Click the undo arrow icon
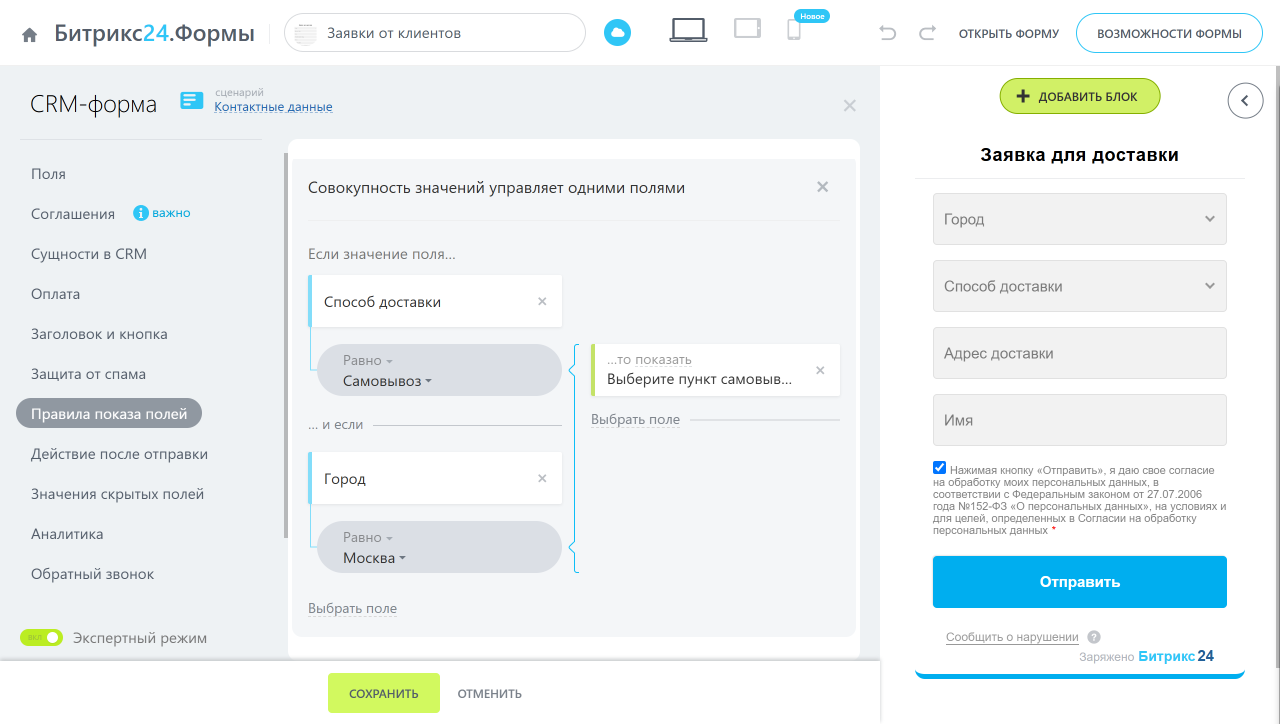Image resolution: width=1280 pixels, height=724 pixels. click(x=887, y=33)
